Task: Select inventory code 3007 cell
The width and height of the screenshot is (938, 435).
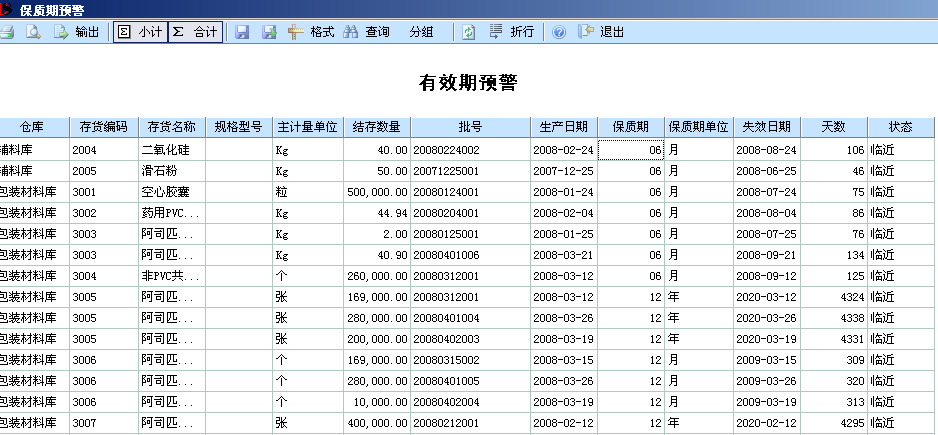Action: tap(104, 423)
